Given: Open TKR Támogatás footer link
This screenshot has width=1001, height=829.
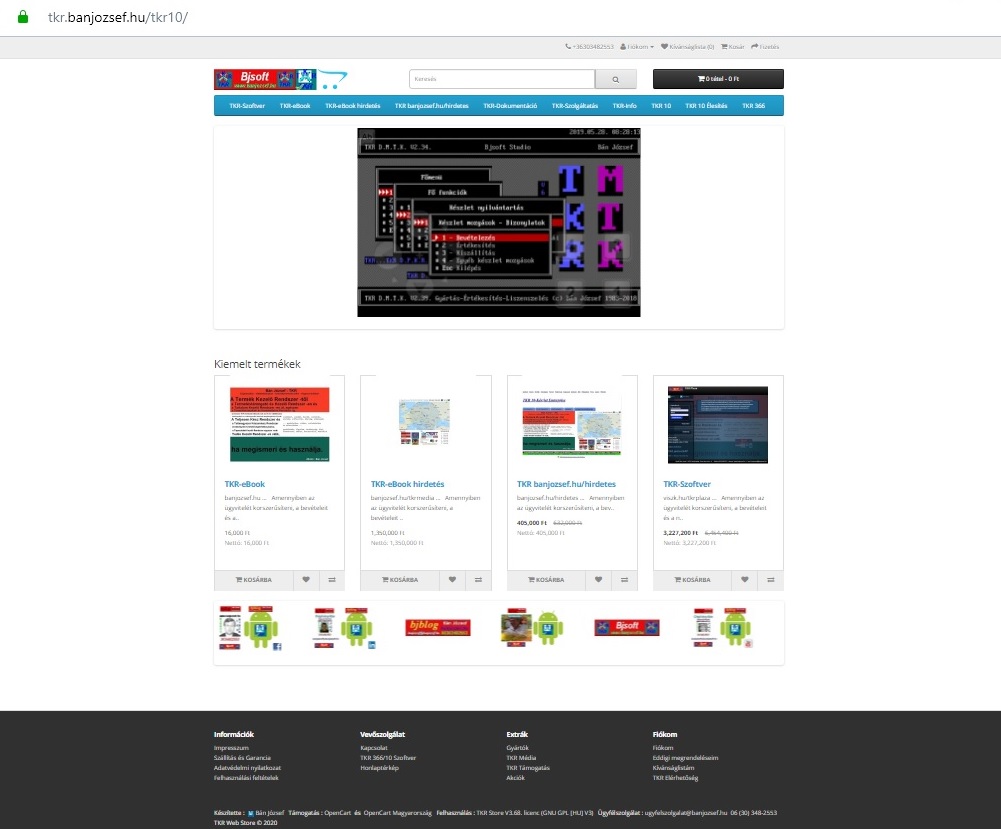Looking at the screenshot, I should coord(528,768).
